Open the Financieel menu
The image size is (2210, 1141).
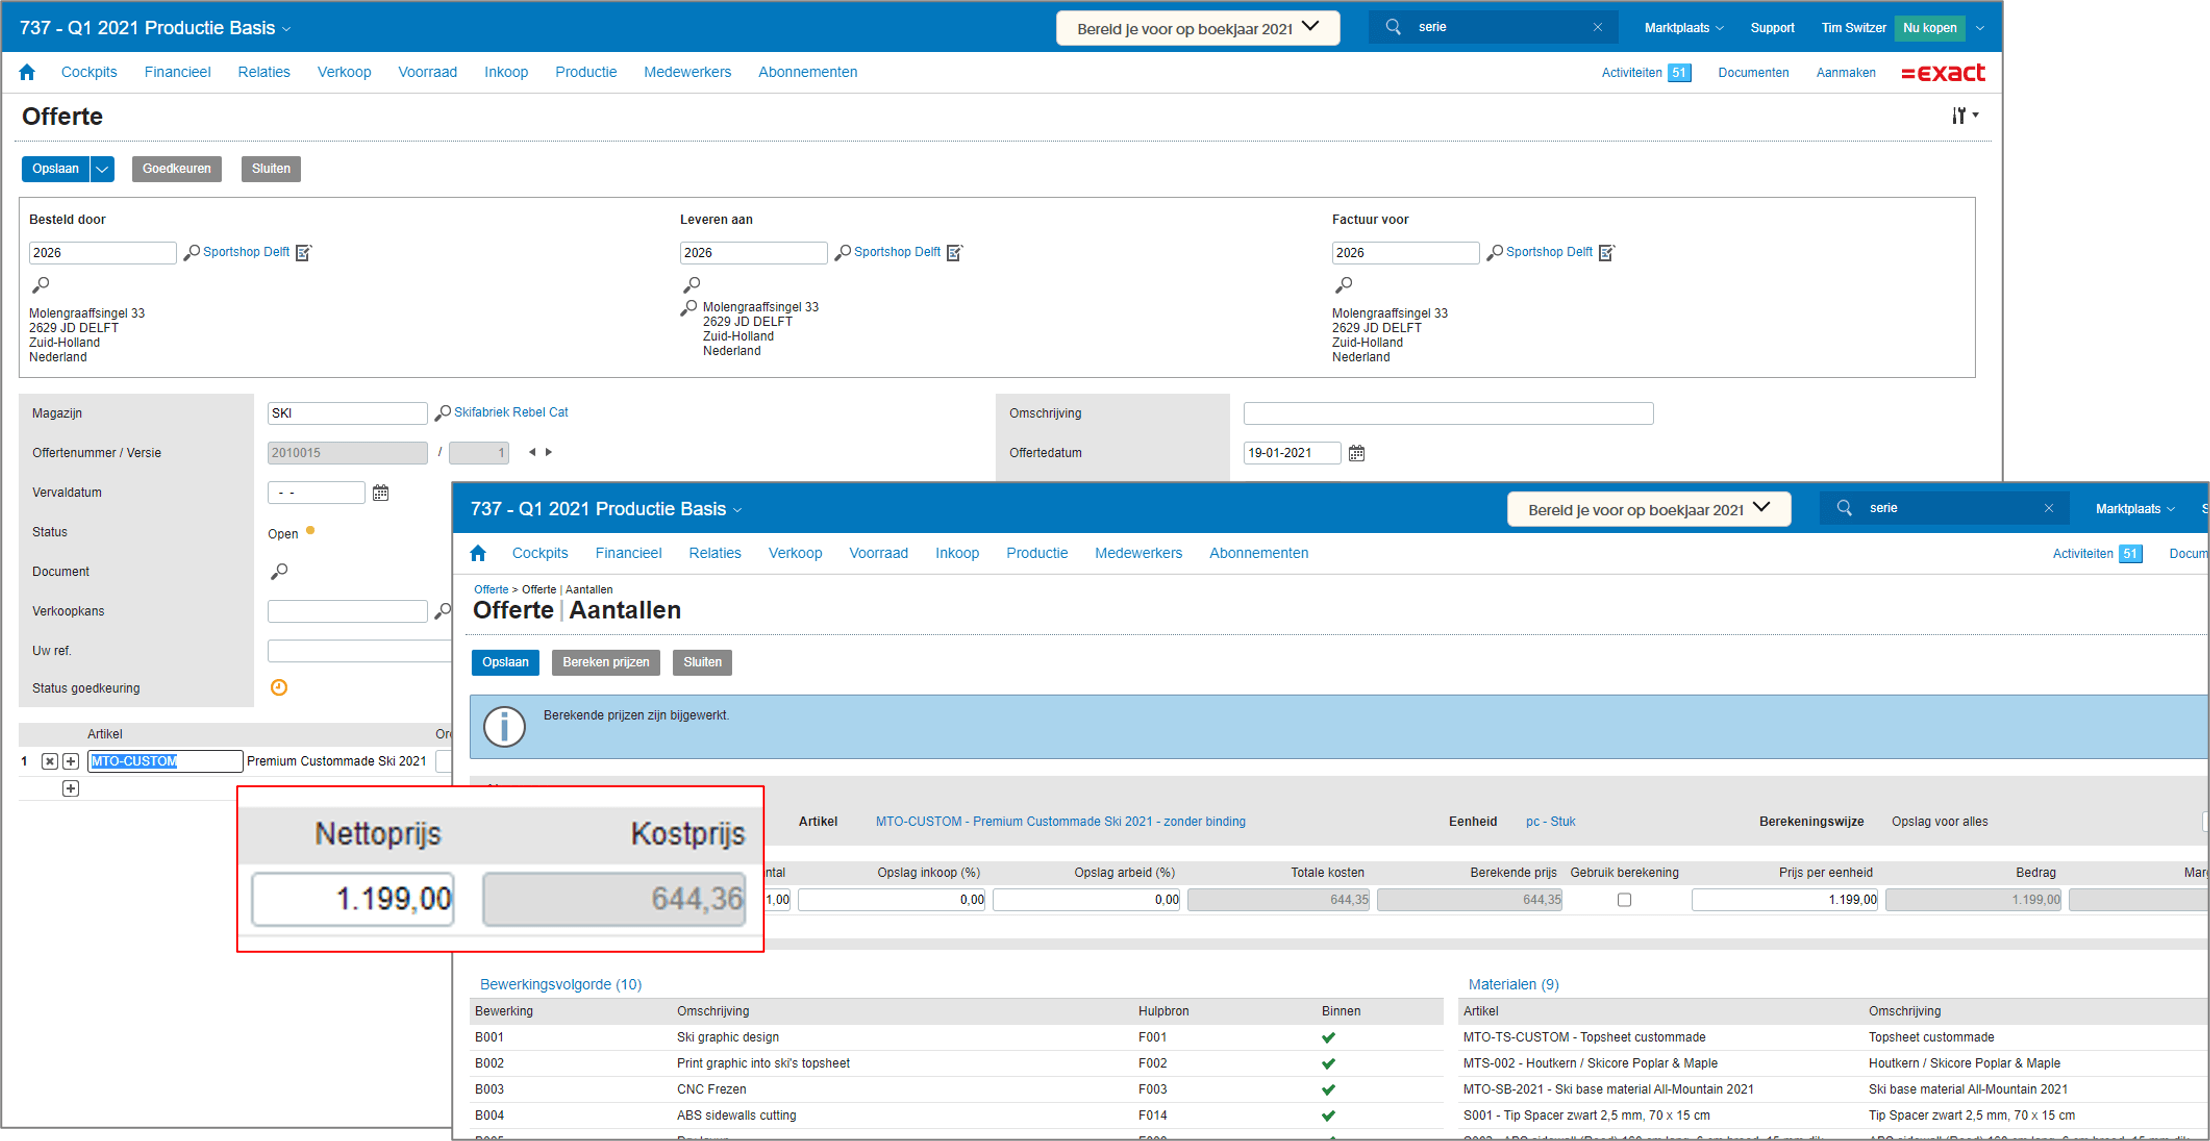click(177, 72)
